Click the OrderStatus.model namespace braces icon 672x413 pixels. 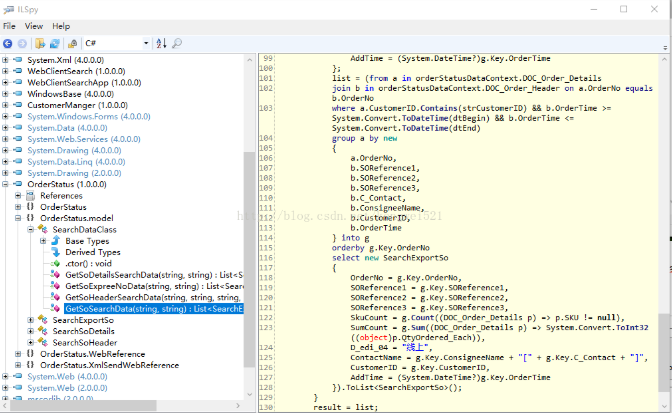coord(30,218)
